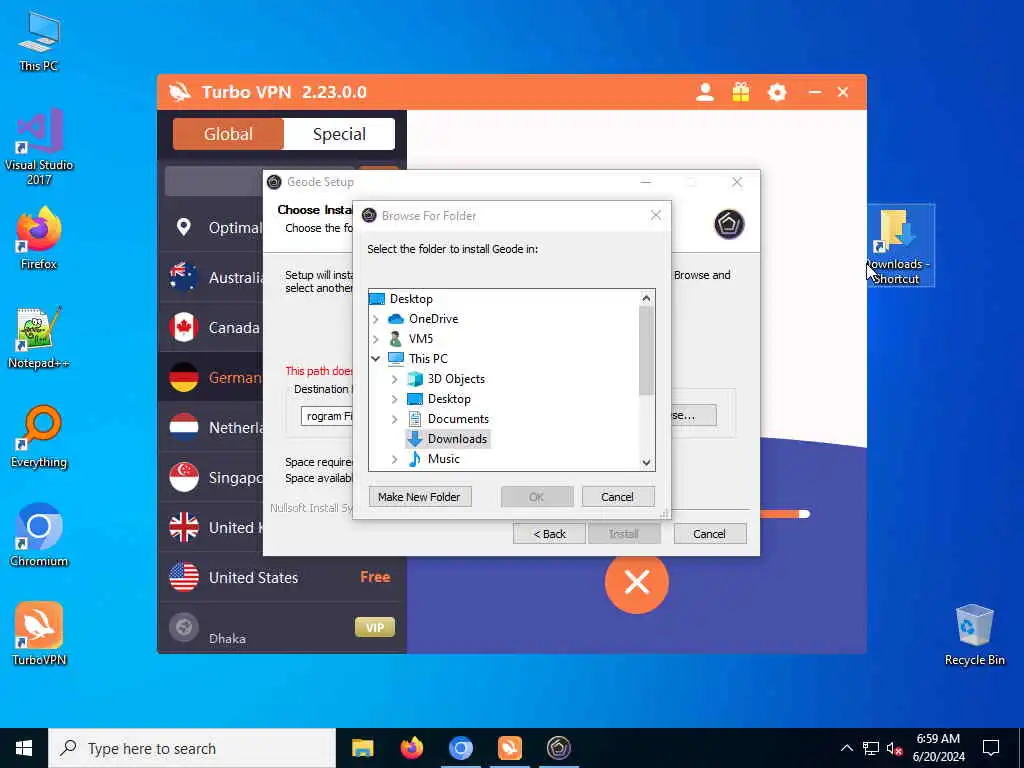Click the taskbar search box
1024x768 pixels.
pyautogui.click(x=192, y=748)
